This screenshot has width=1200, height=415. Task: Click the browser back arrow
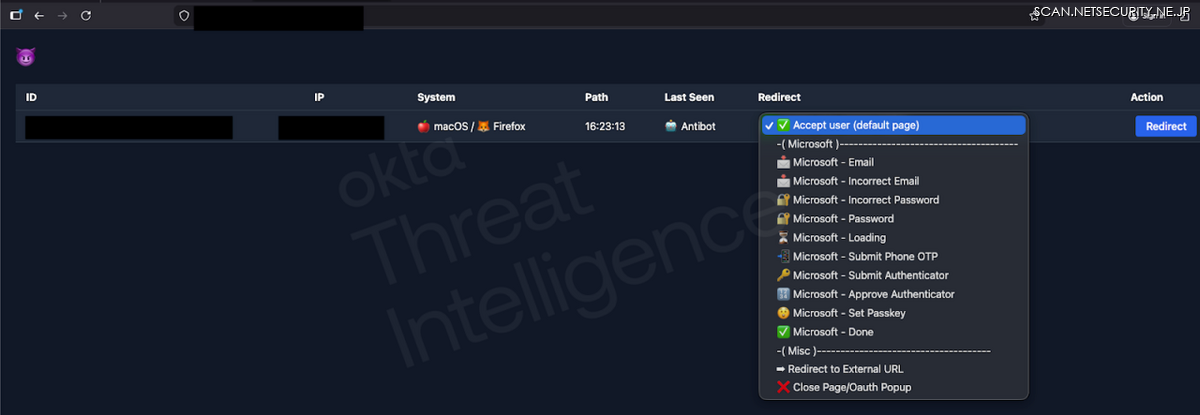39,16
